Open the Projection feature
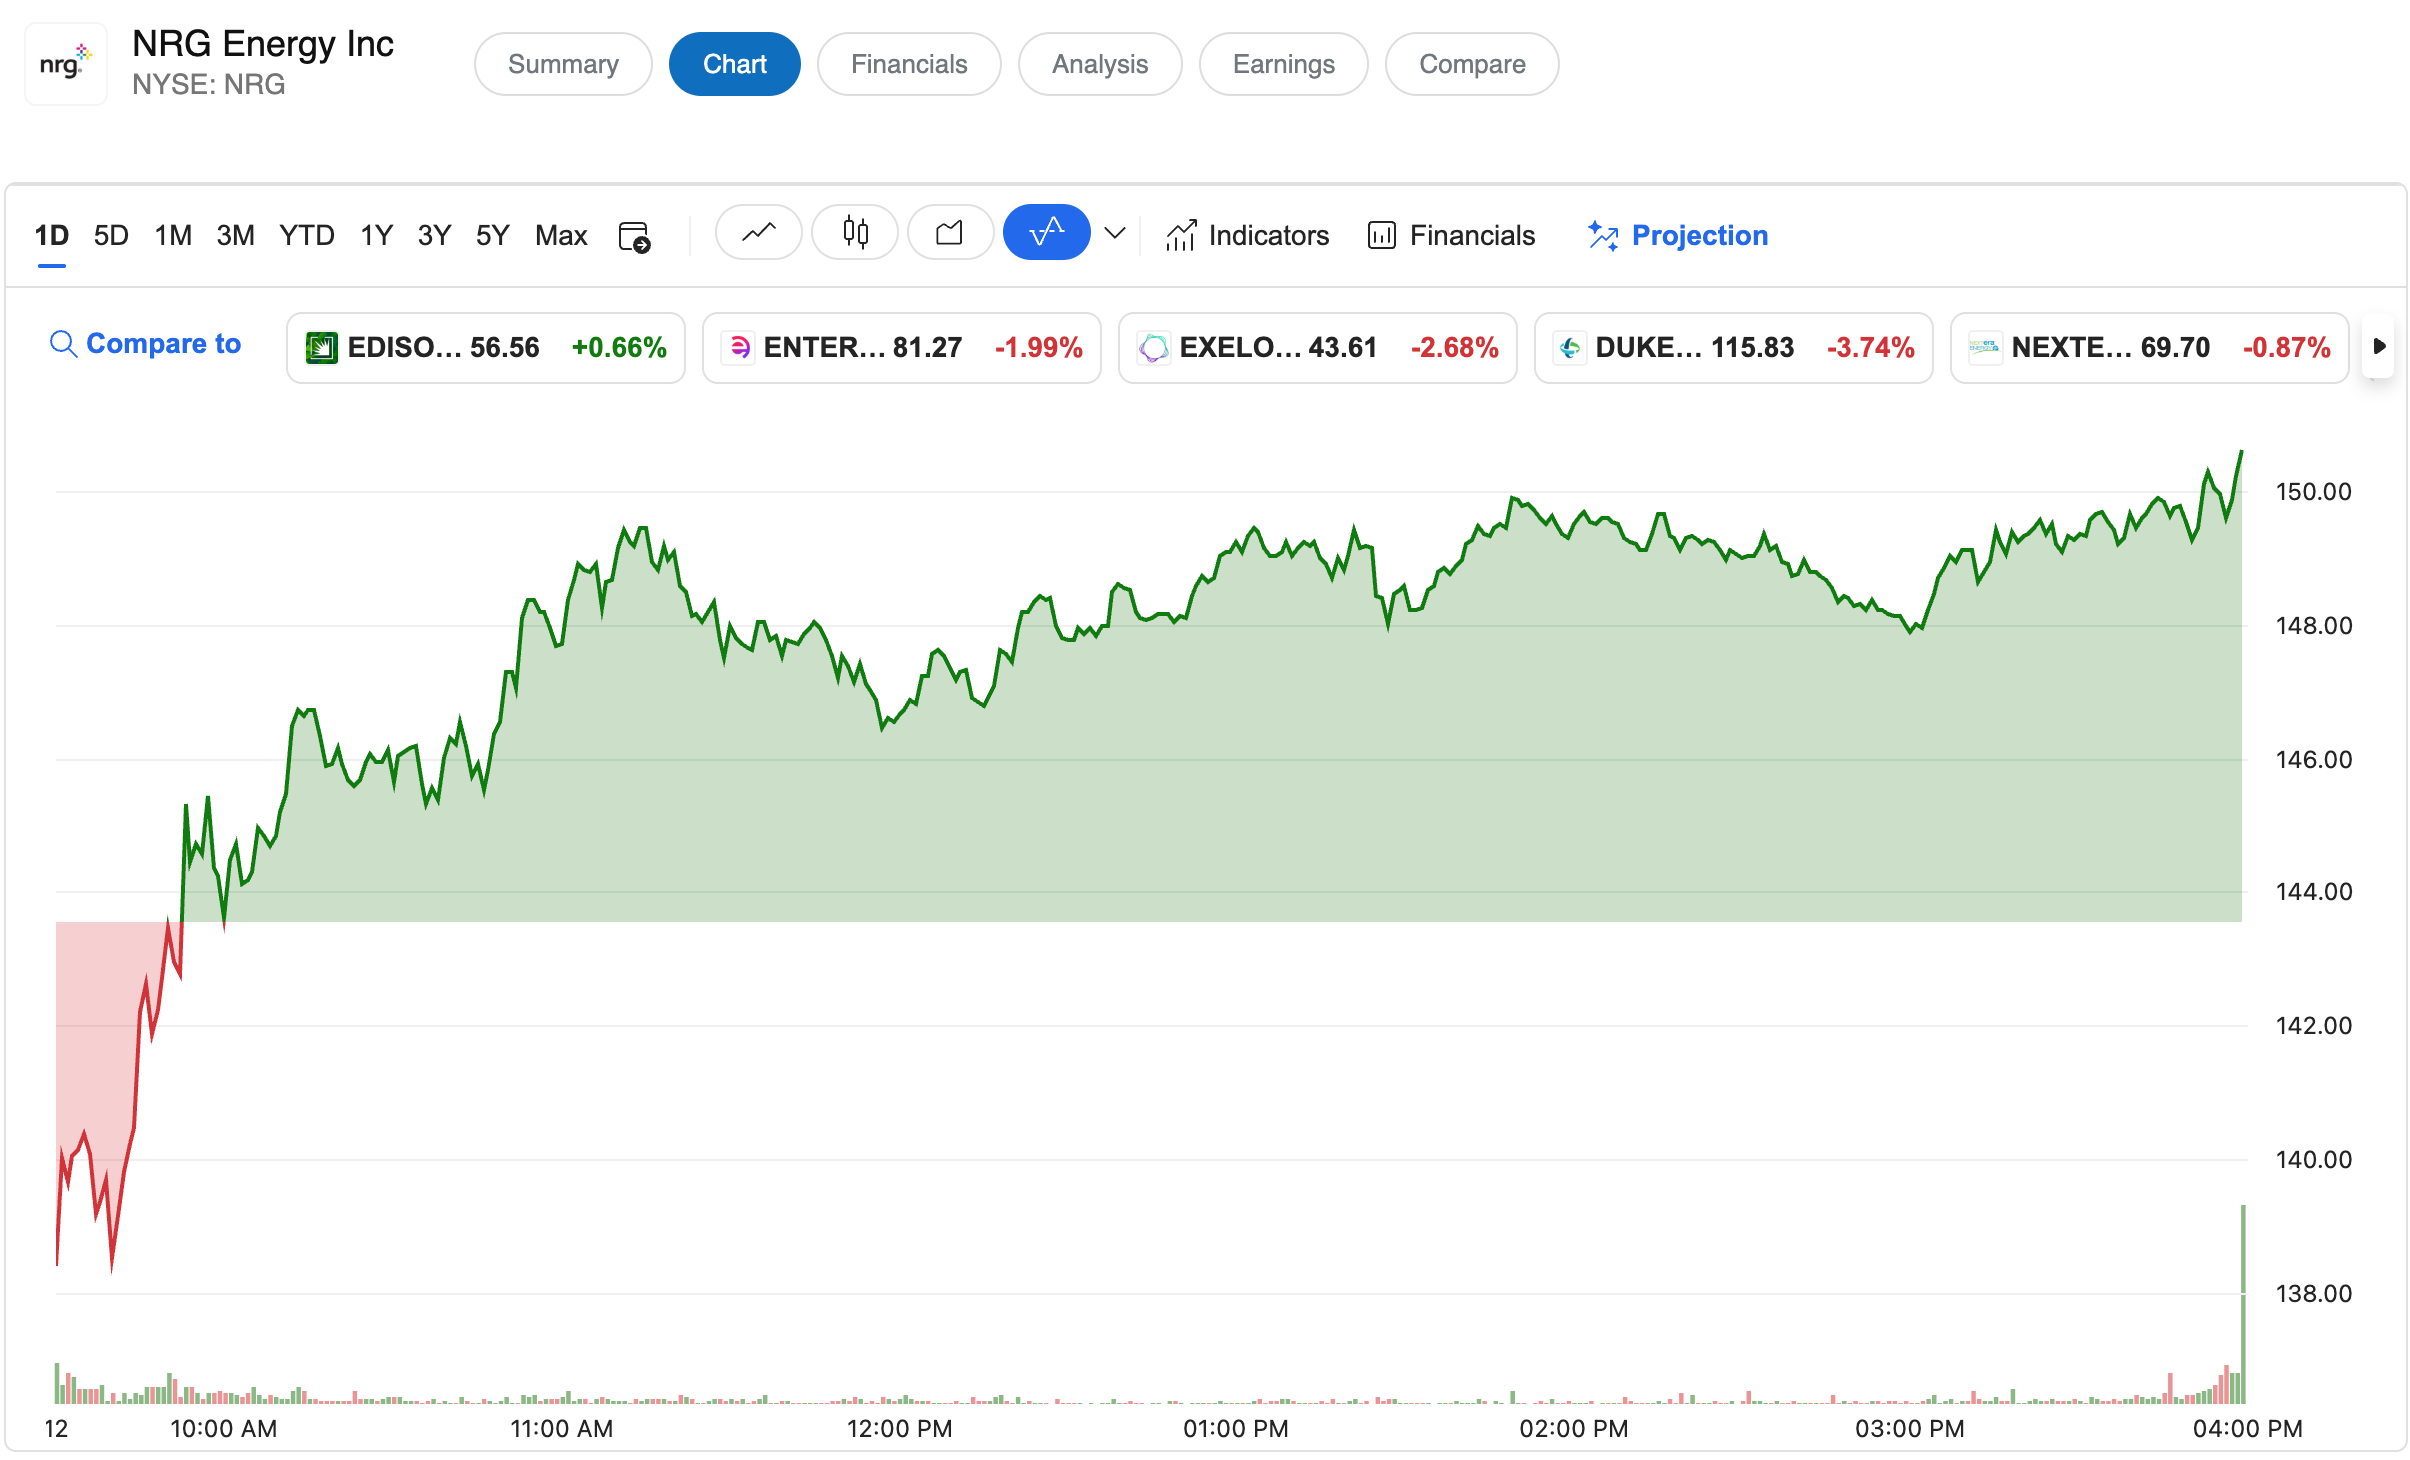Image resolution: width=2410 pixels, height=1460 pixels. [x=1677, y=236]
